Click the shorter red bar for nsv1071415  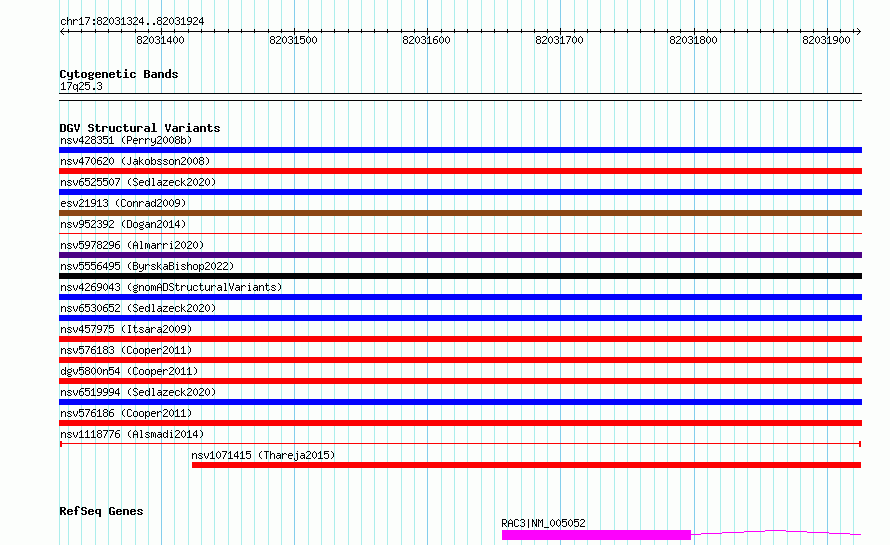[x=526, y=465]
